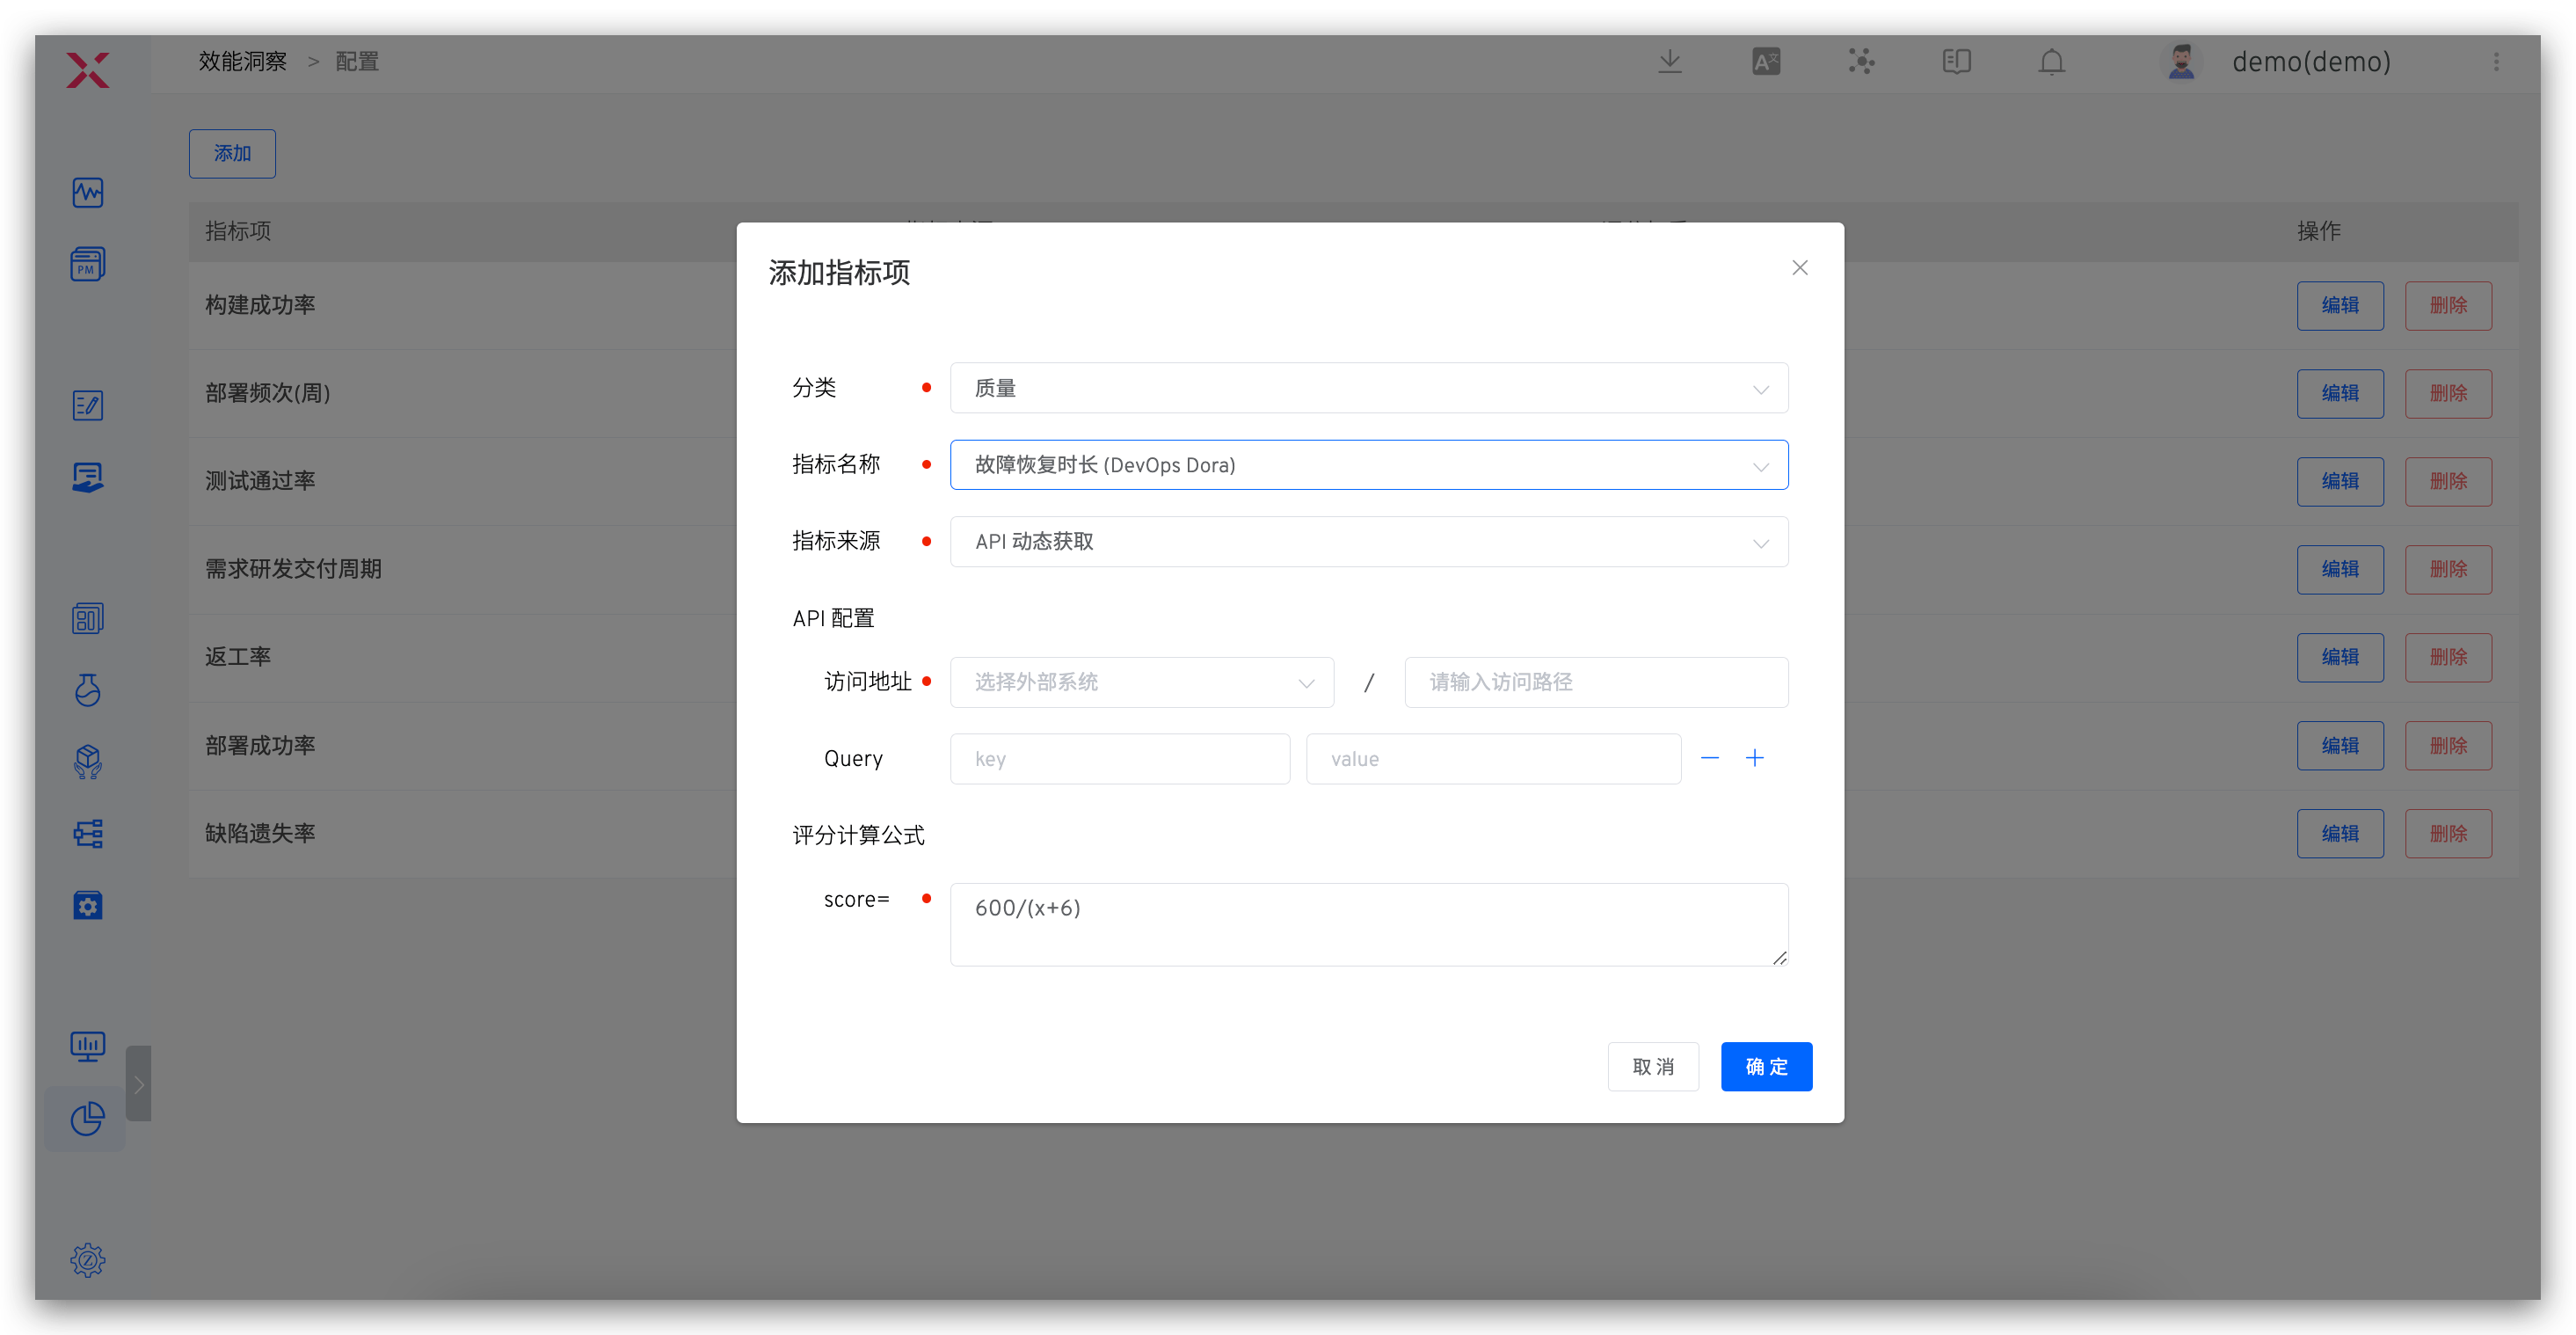Open the flask/test sidebar icon
Image resolution: width=2576 pixels, height=1335 pixels.
tap(88, 690)
